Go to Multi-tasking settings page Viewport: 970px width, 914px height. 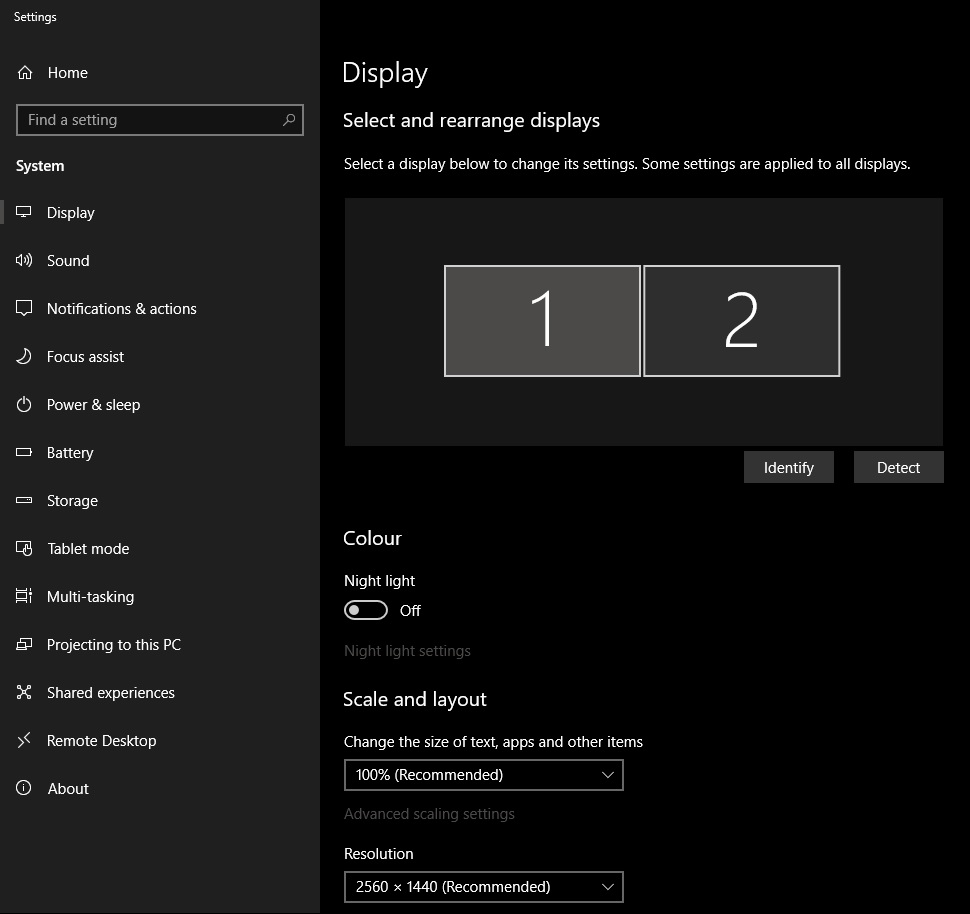point(90,597)
